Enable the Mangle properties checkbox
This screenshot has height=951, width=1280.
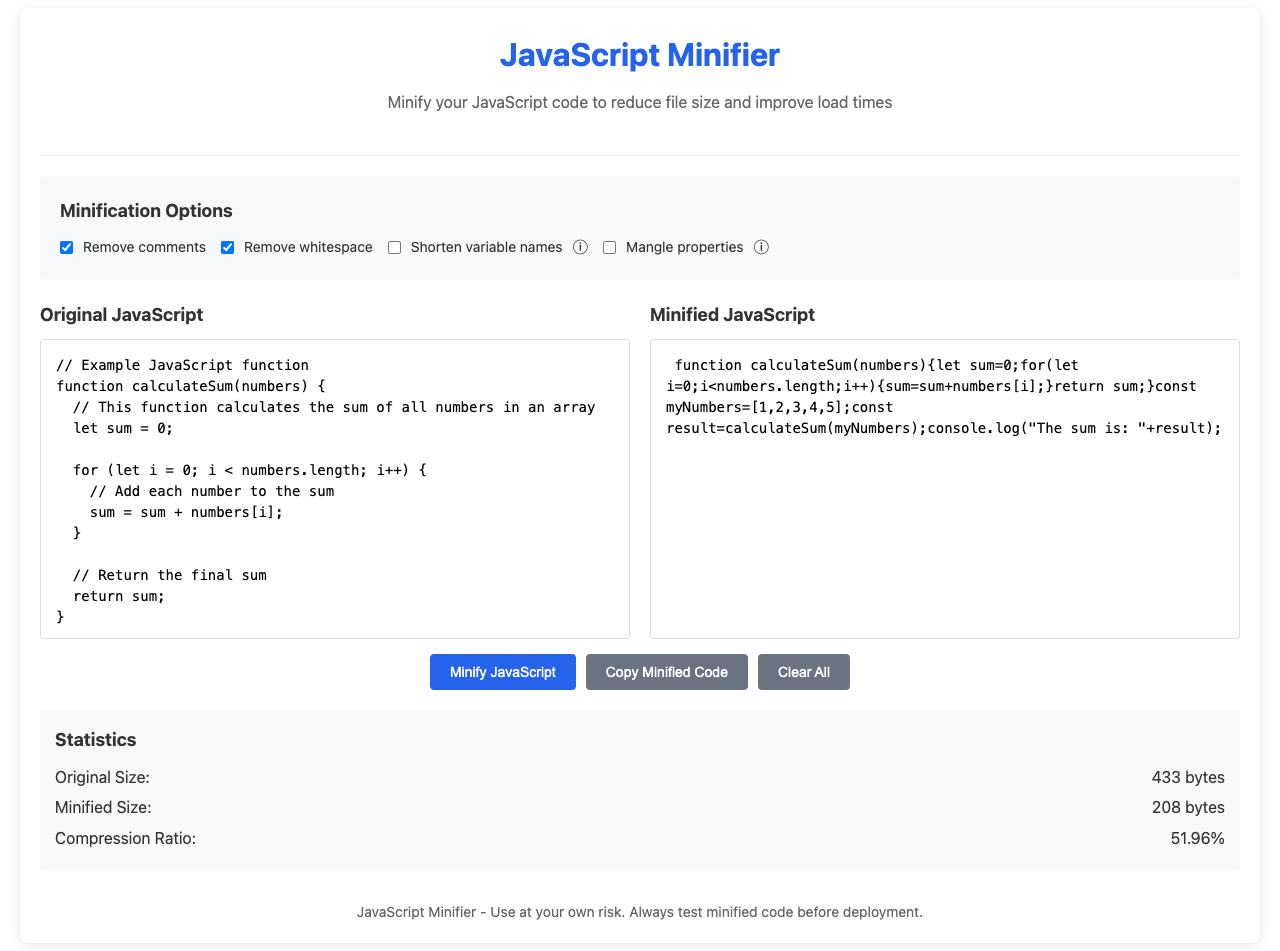coord(610,247)
